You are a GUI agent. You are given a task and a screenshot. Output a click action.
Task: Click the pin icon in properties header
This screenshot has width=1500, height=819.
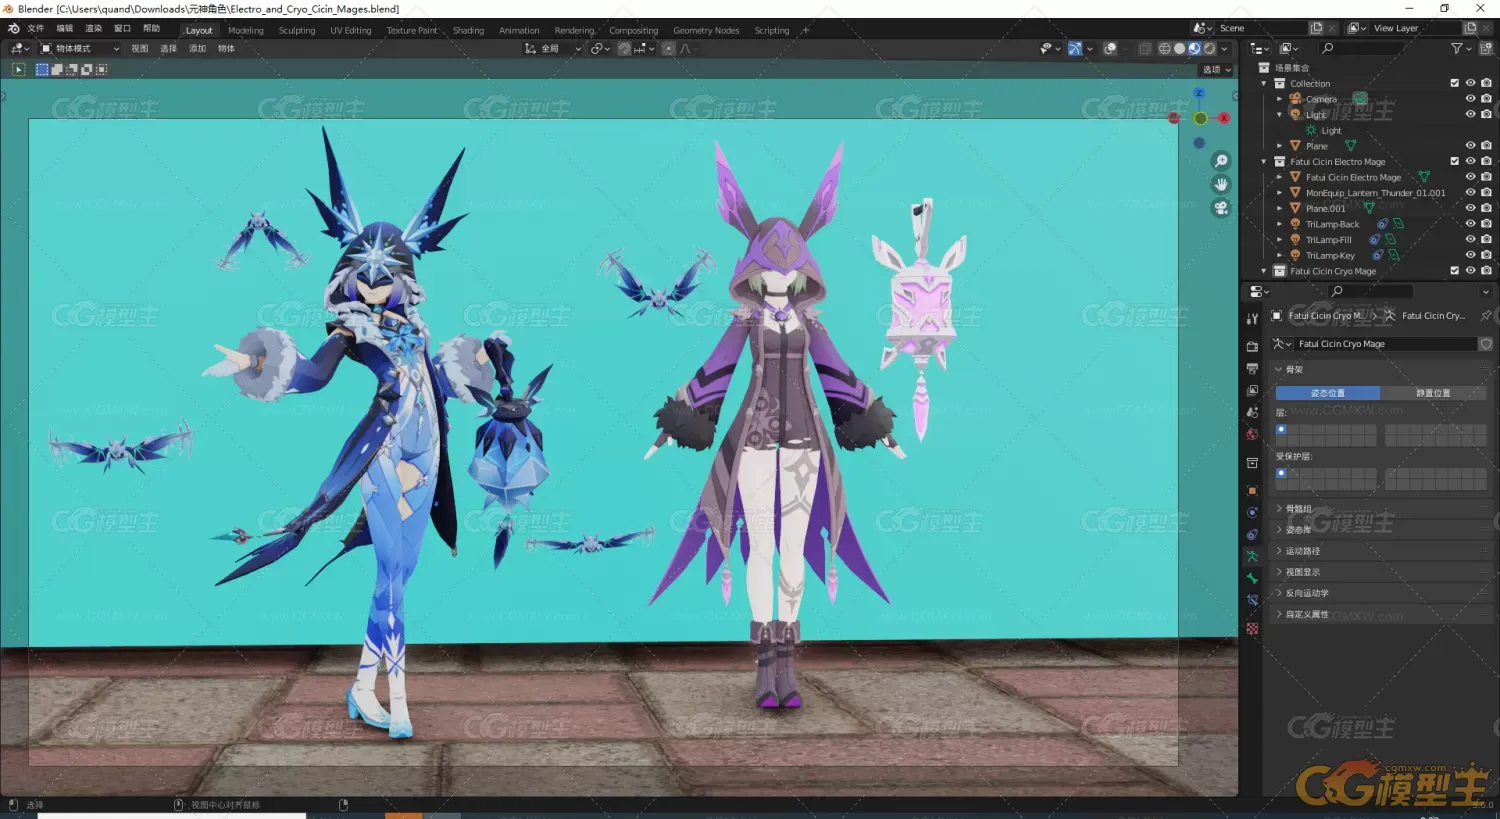tap(1486, 315)
